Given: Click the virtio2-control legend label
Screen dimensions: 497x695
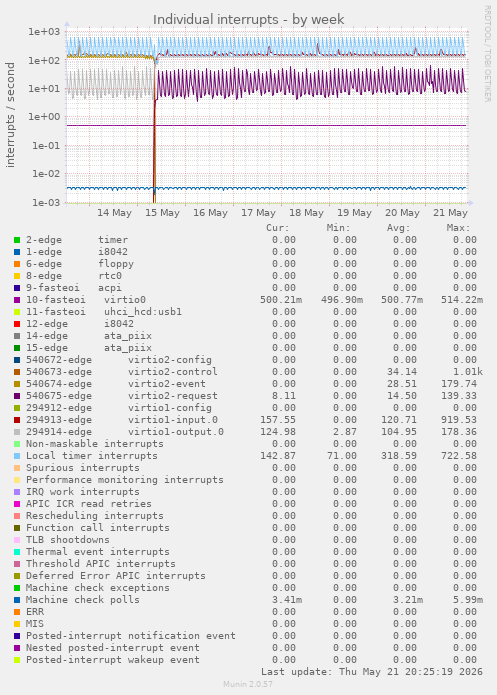Looking at the screenshot, I should click(x=172, y=372).
